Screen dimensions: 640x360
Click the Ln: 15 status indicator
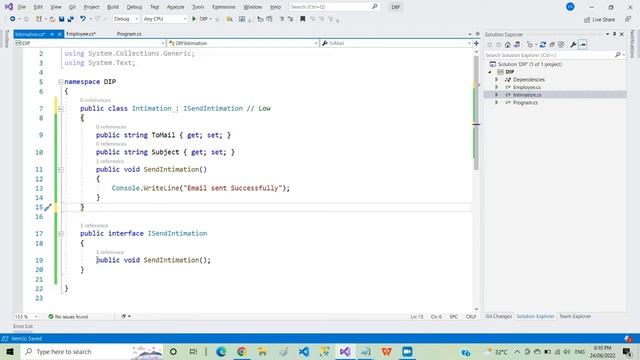[417, 317]
